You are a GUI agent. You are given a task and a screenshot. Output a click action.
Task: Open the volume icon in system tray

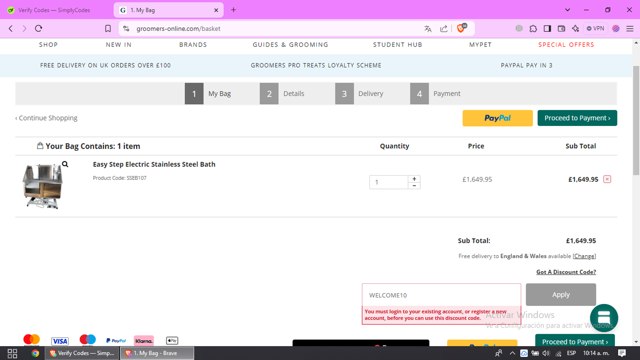(x=546, y=353)
